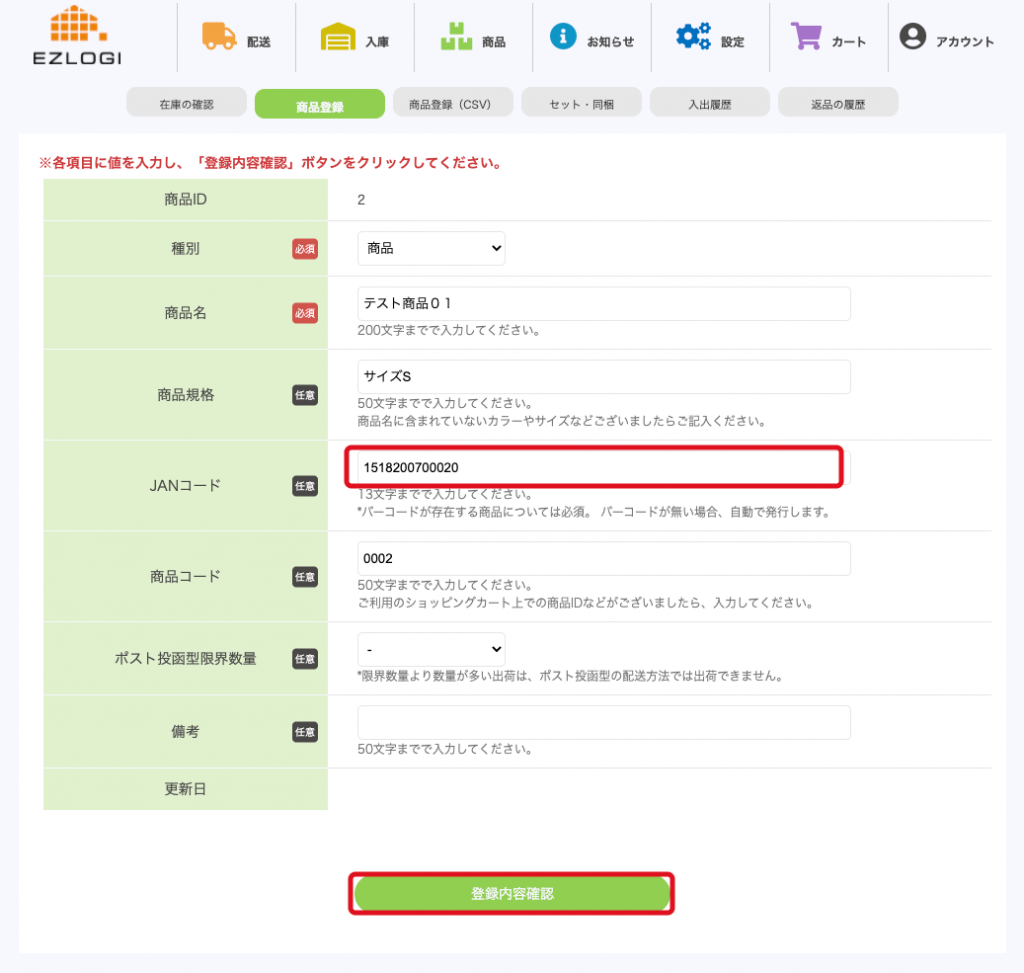Click the 商品名 text field
The height and width of the screenshot is (973, 1024).
click(603, 304)
